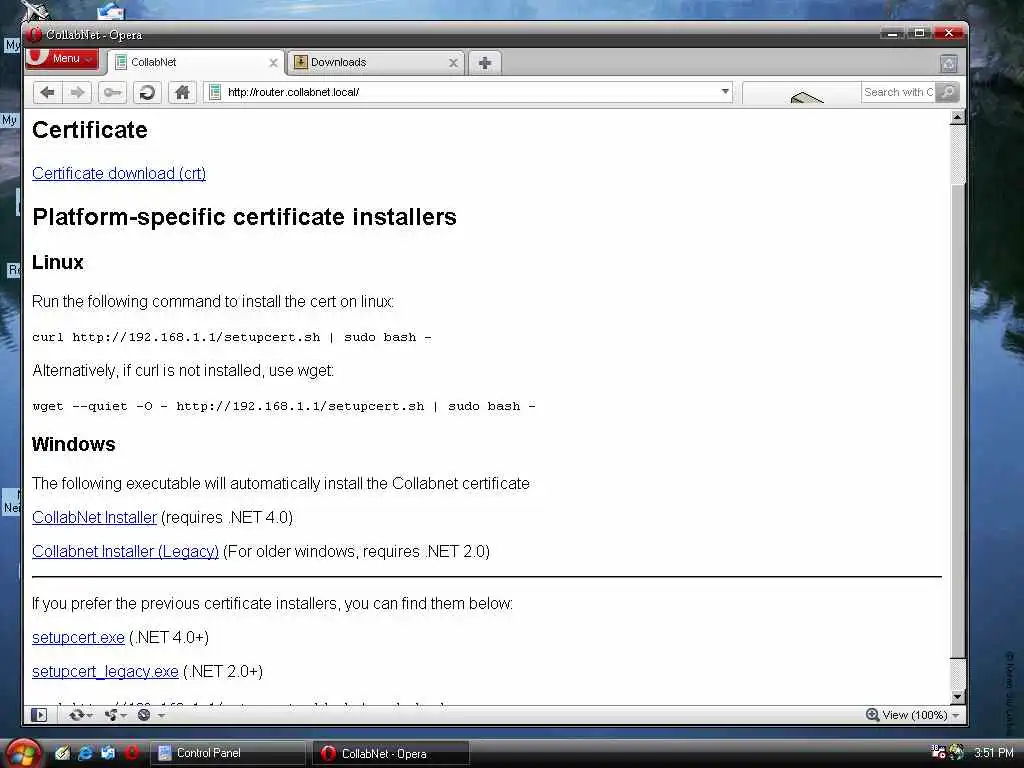Open the CollabNet Installer link
Image resolution: width=1024 pixels, height=768 pixels.
click(x=95, y=517)
